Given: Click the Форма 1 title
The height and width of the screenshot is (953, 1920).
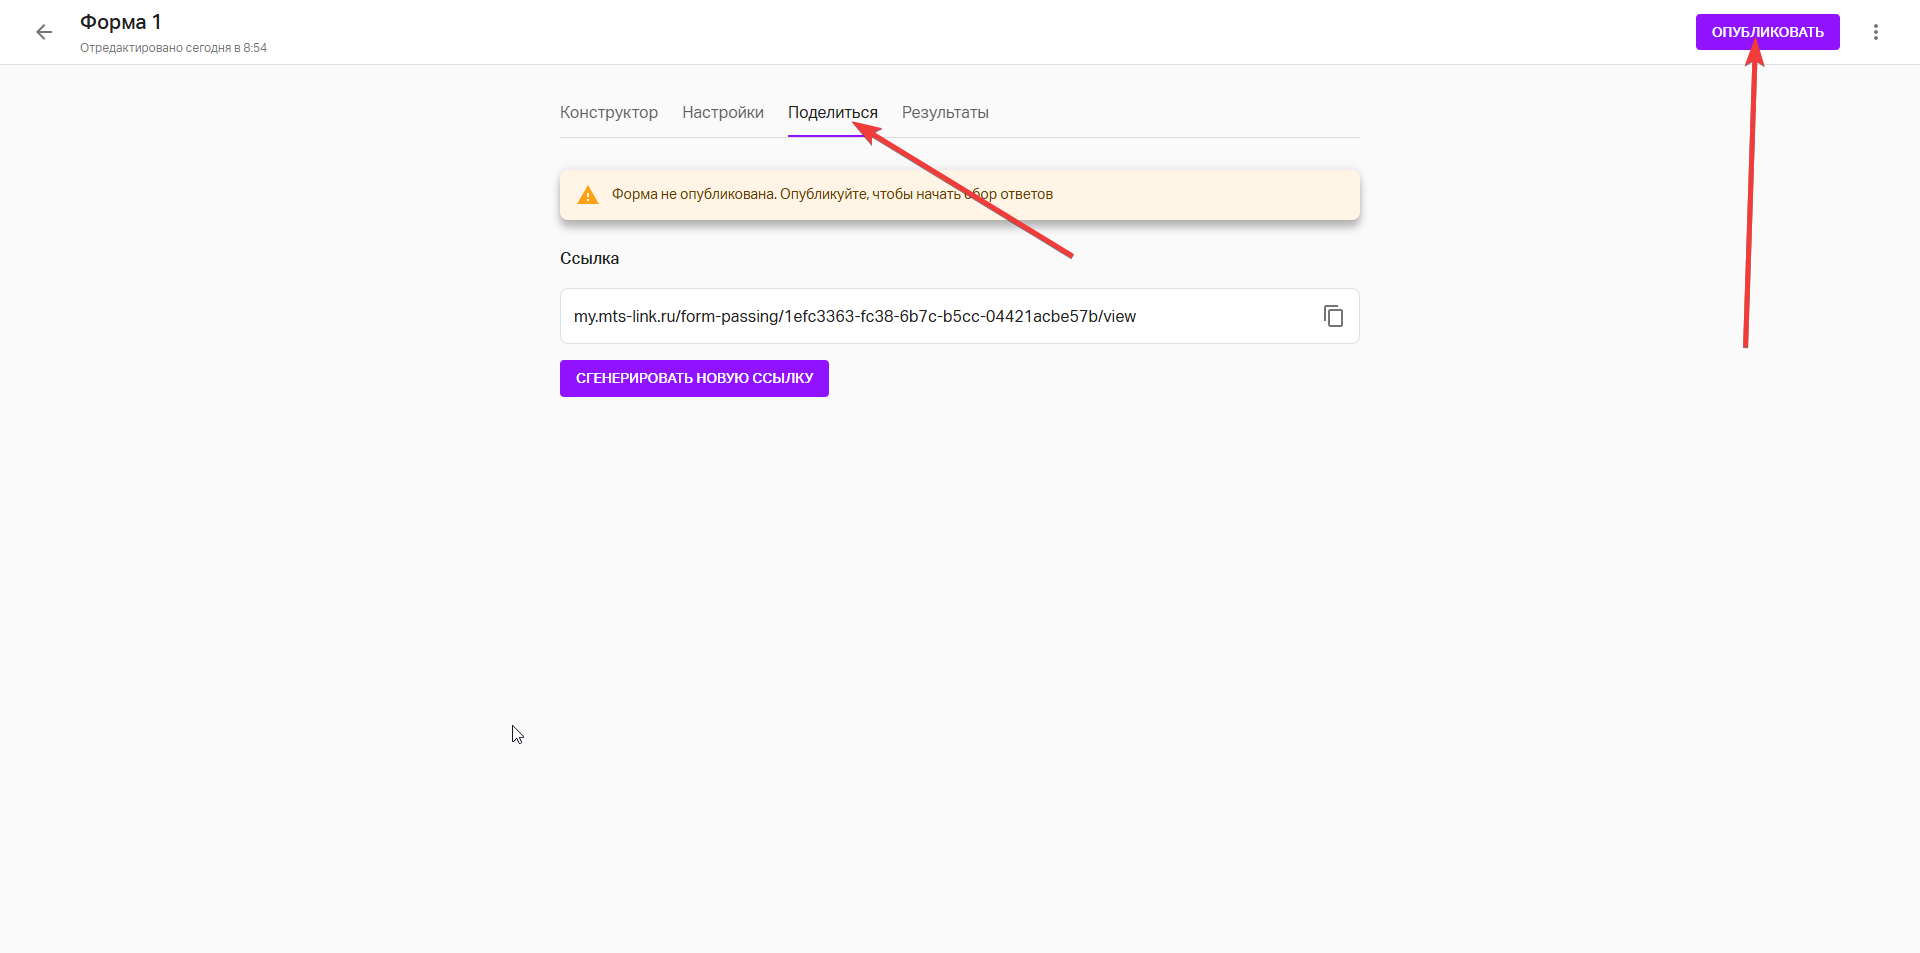Looking at the screenshot, I should [120, 22].
